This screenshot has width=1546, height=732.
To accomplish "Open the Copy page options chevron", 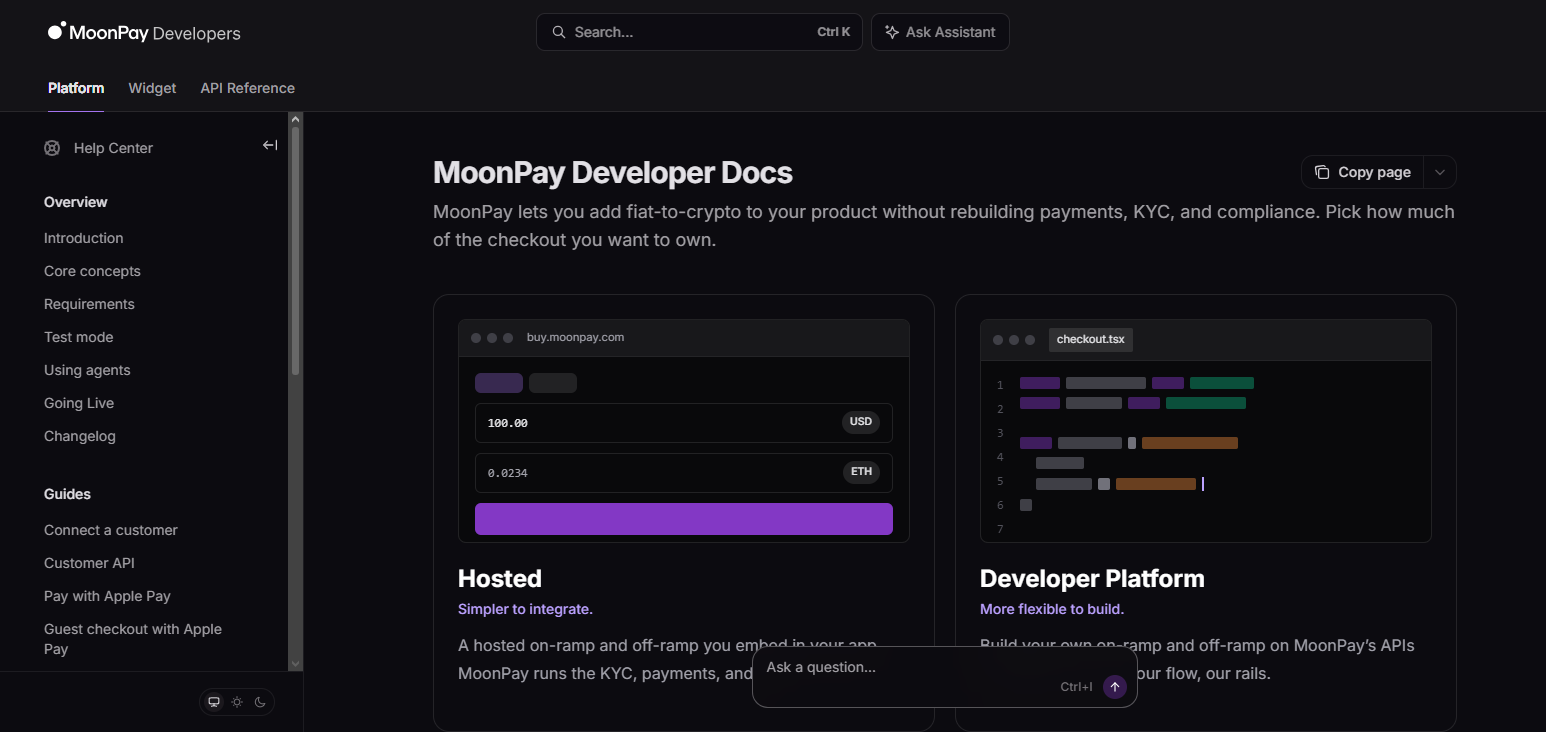I will coord(1440,172).
